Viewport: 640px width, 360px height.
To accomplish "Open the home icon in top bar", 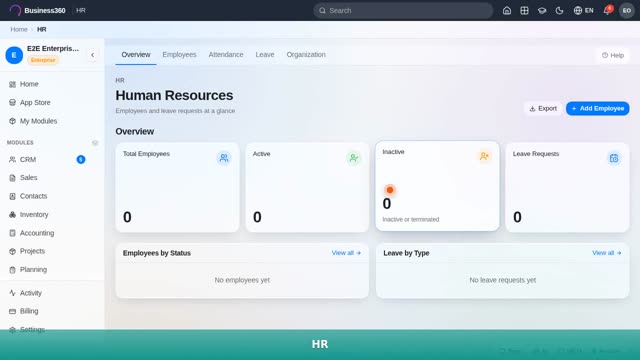I will click(507, 11).
